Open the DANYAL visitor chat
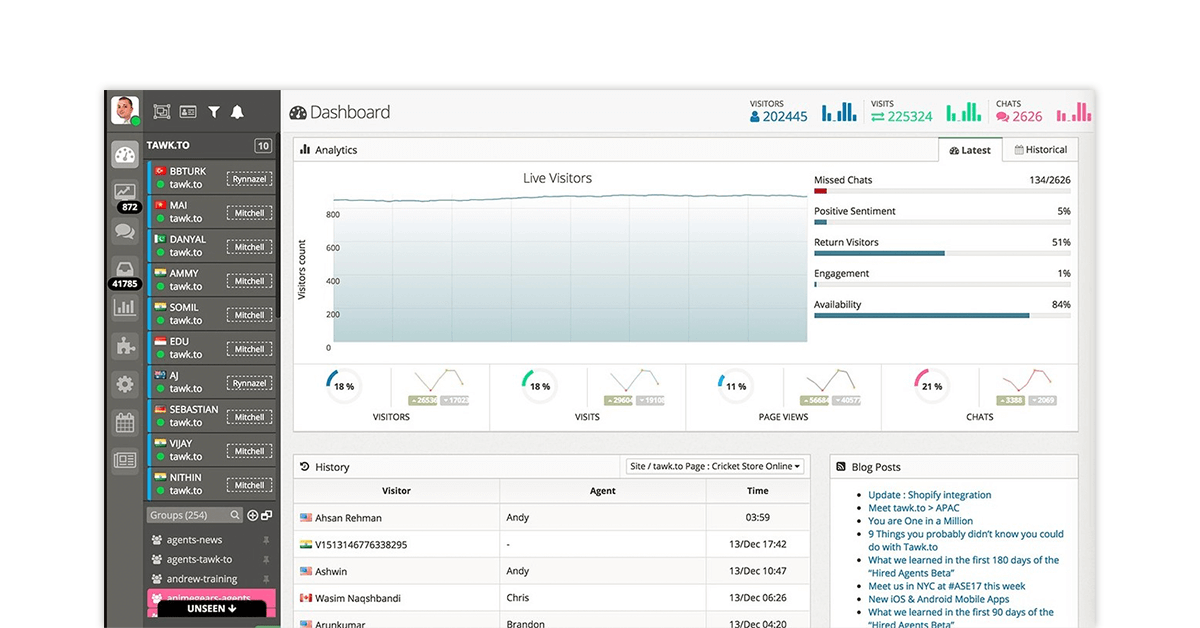This screenshot has width=1200, height=628. pos(211,246)
